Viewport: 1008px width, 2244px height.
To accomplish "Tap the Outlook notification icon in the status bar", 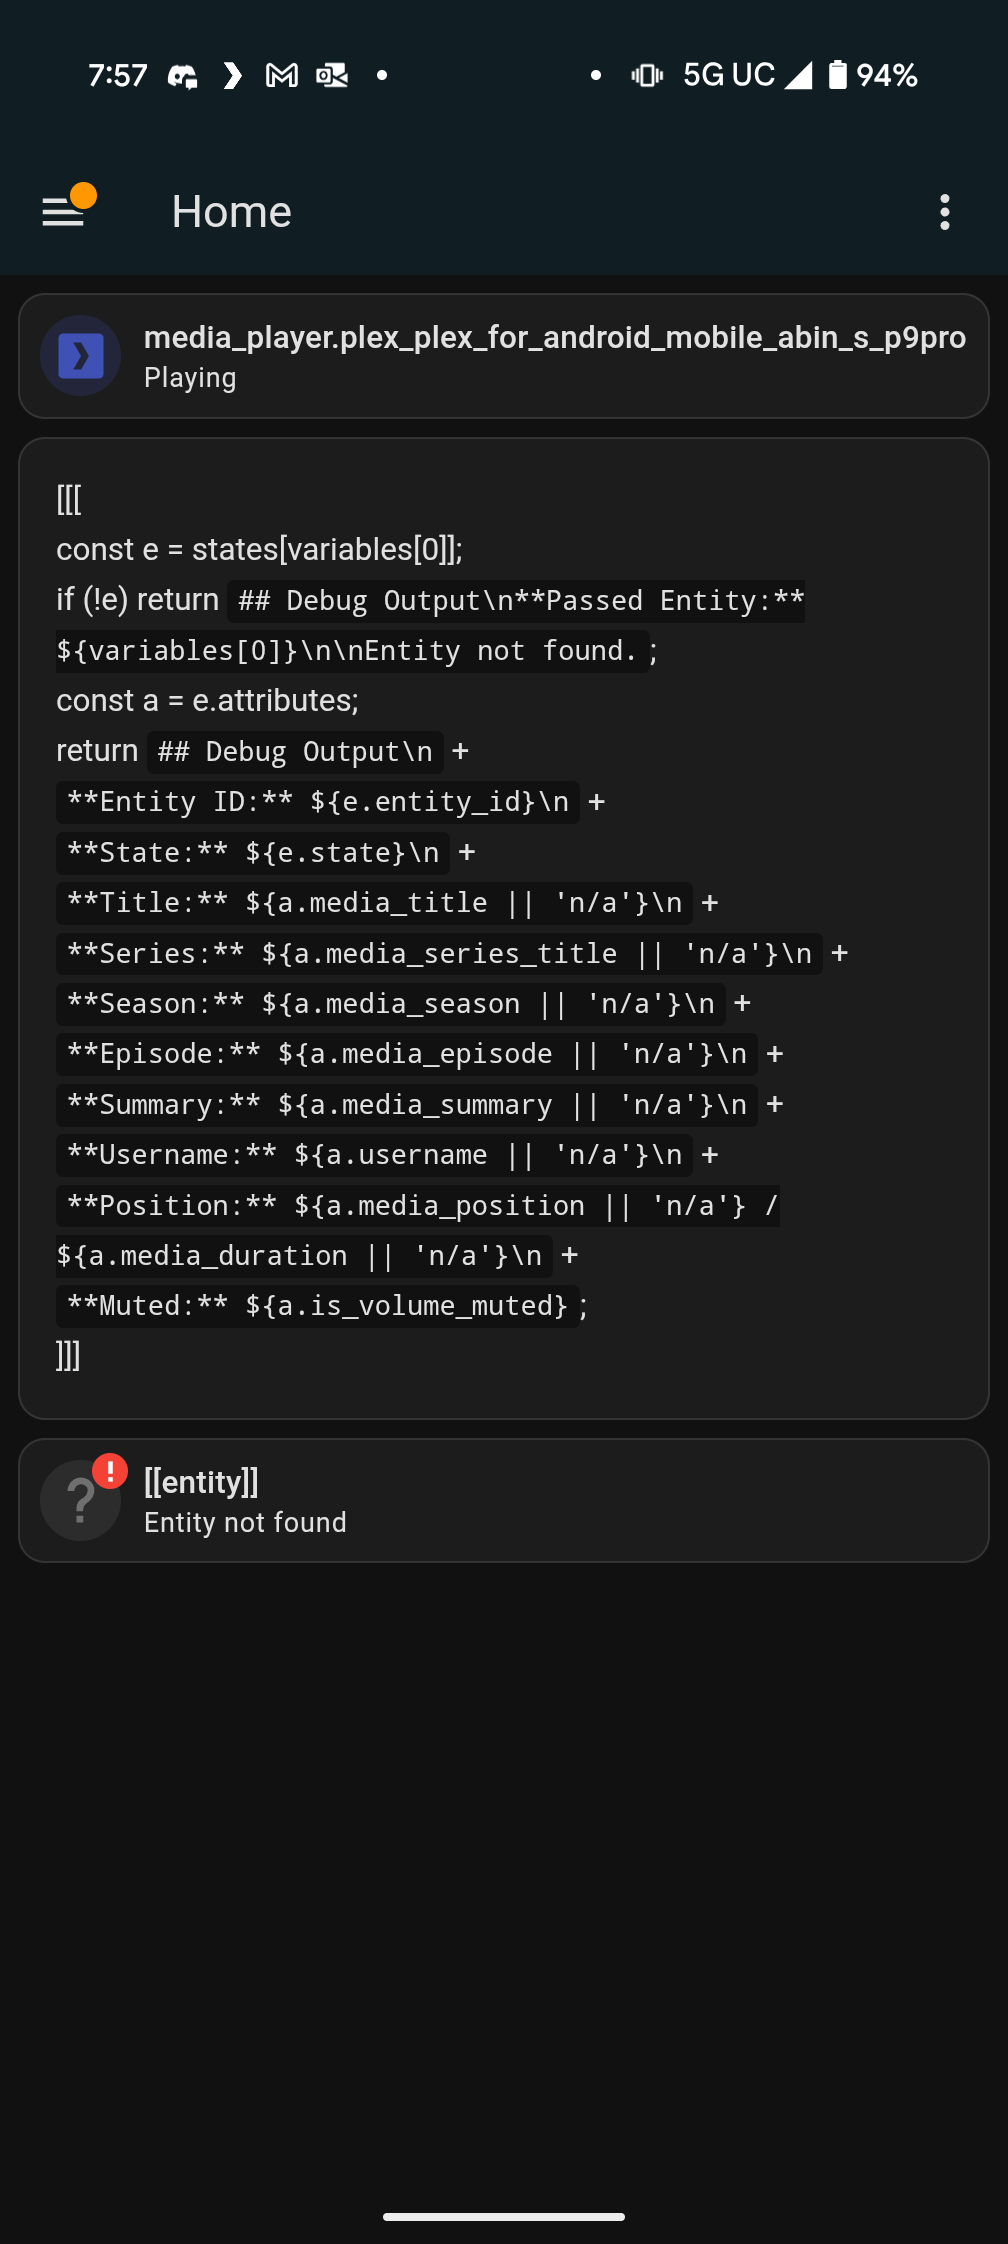I will pos(332,76).
